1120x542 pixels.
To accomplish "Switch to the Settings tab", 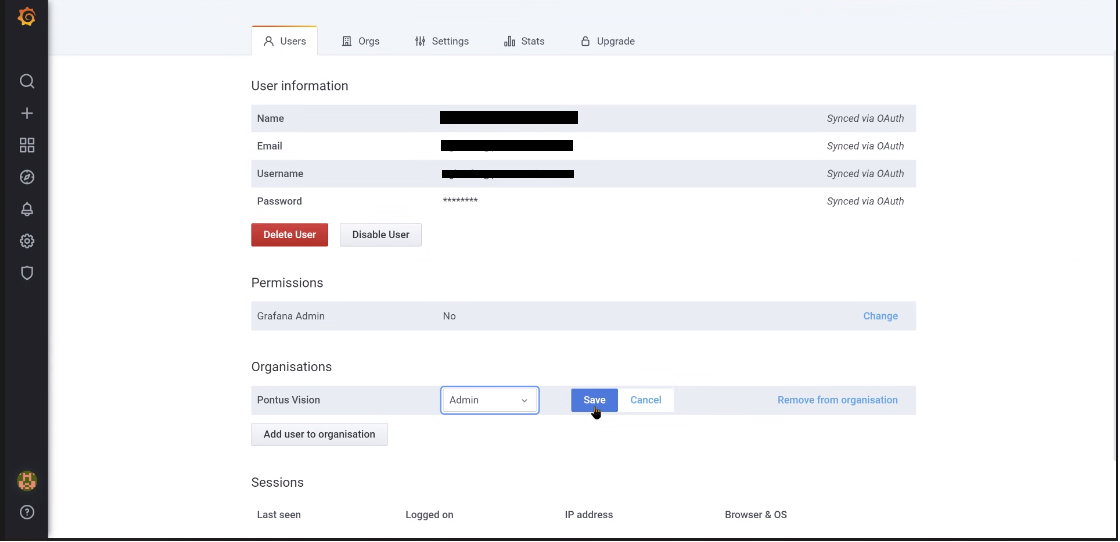I will click(x=442, y=41).
